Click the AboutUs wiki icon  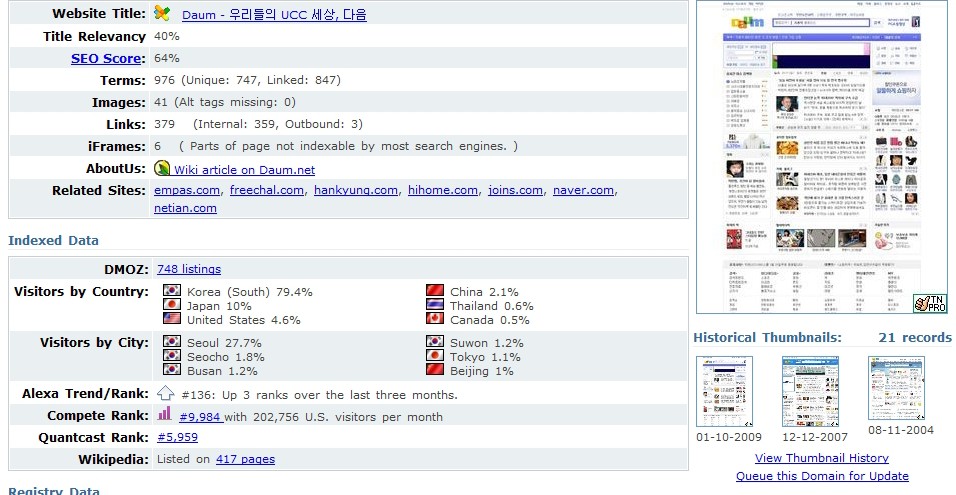point(163,169)
